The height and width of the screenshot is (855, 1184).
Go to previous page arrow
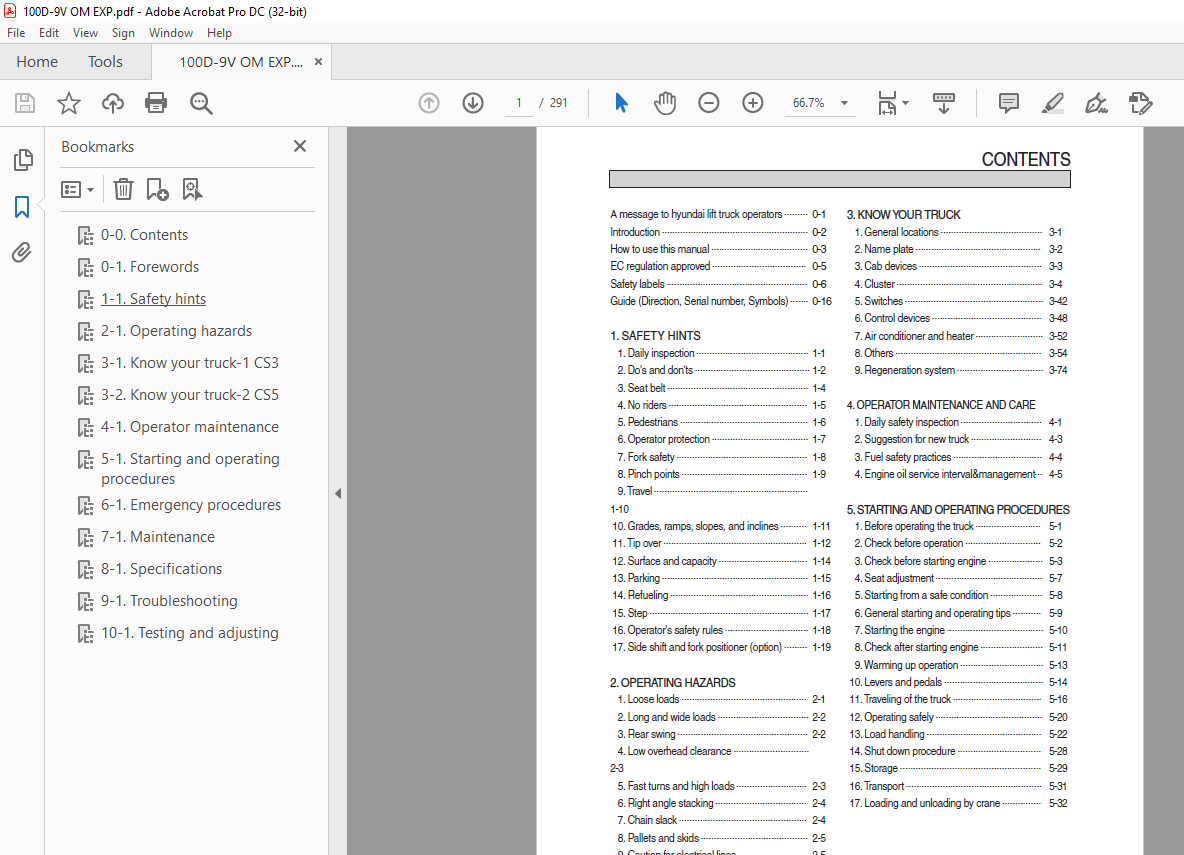click(x=429, y=103)
